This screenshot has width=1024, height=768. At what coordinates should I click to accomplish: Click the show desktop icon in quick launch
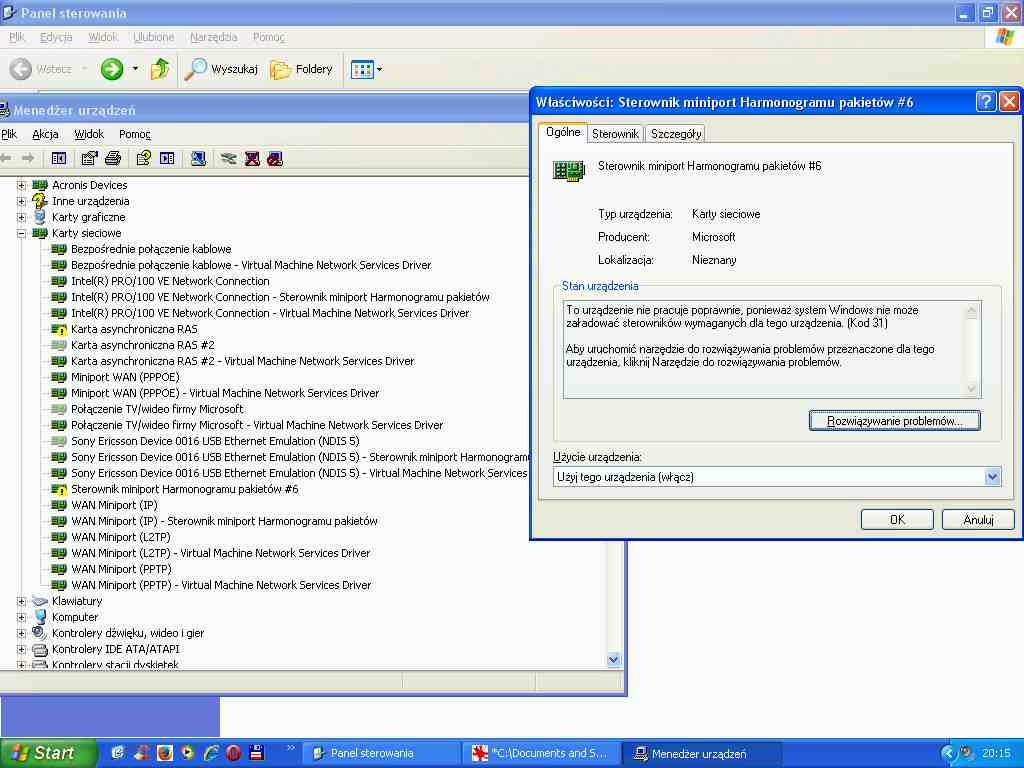coord(118,753)
